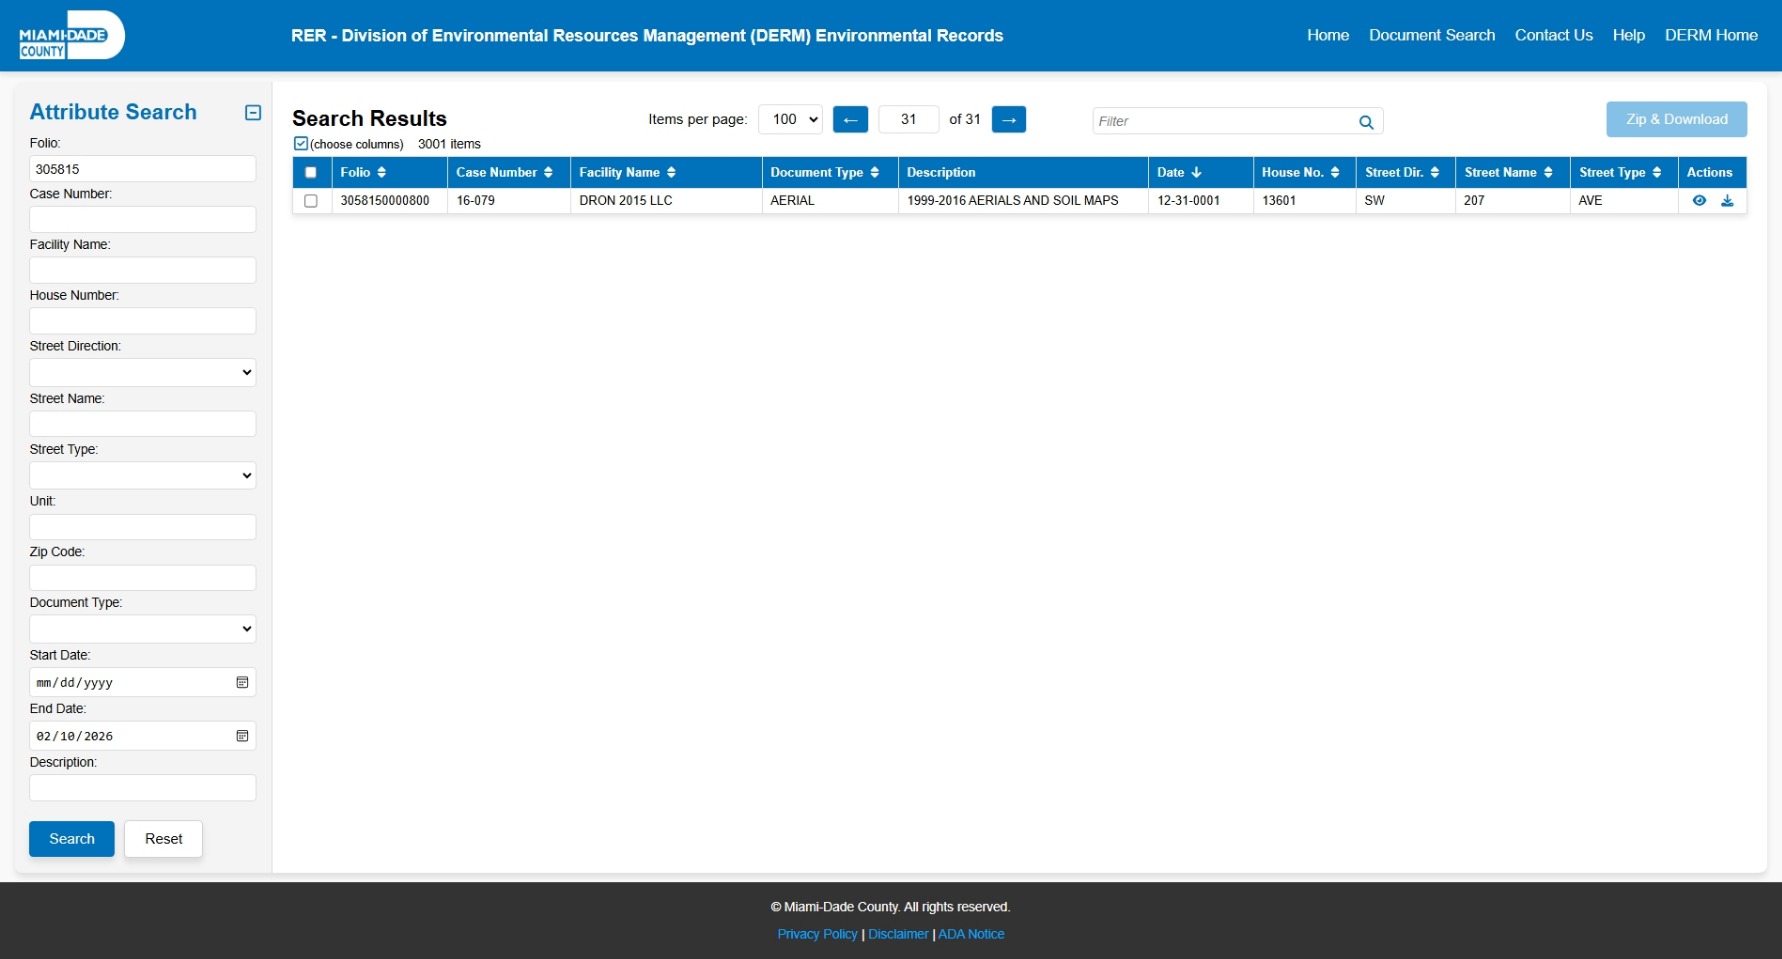Open Document Search in top navigation
This screenshot has width=1782, height=959.
[1431, 35]
